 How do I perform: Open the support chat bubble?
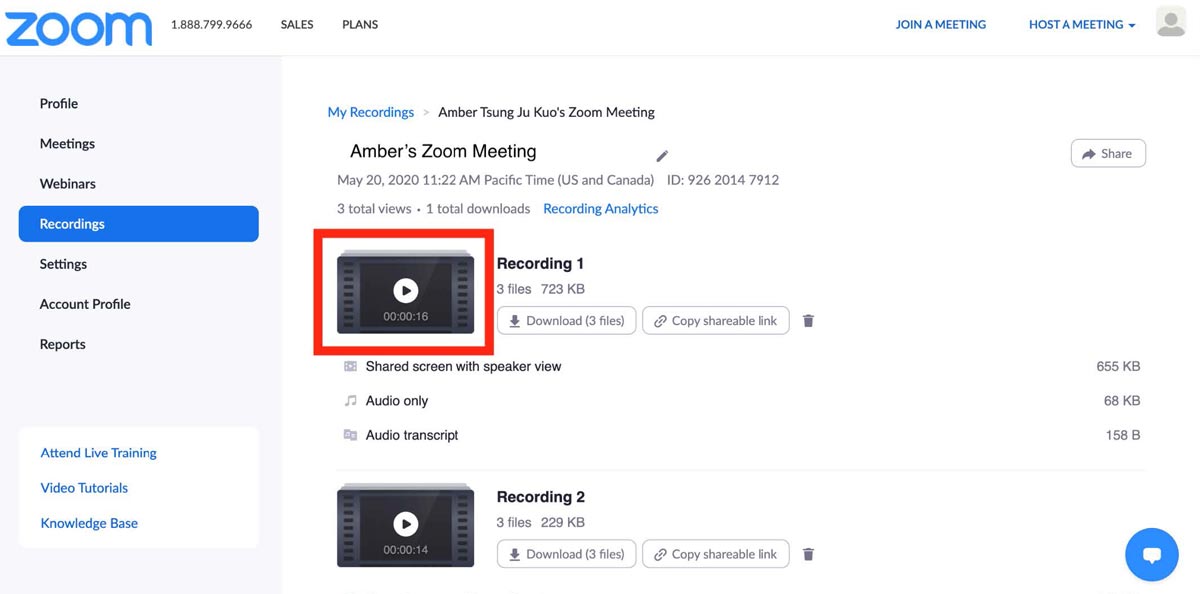1151,554
